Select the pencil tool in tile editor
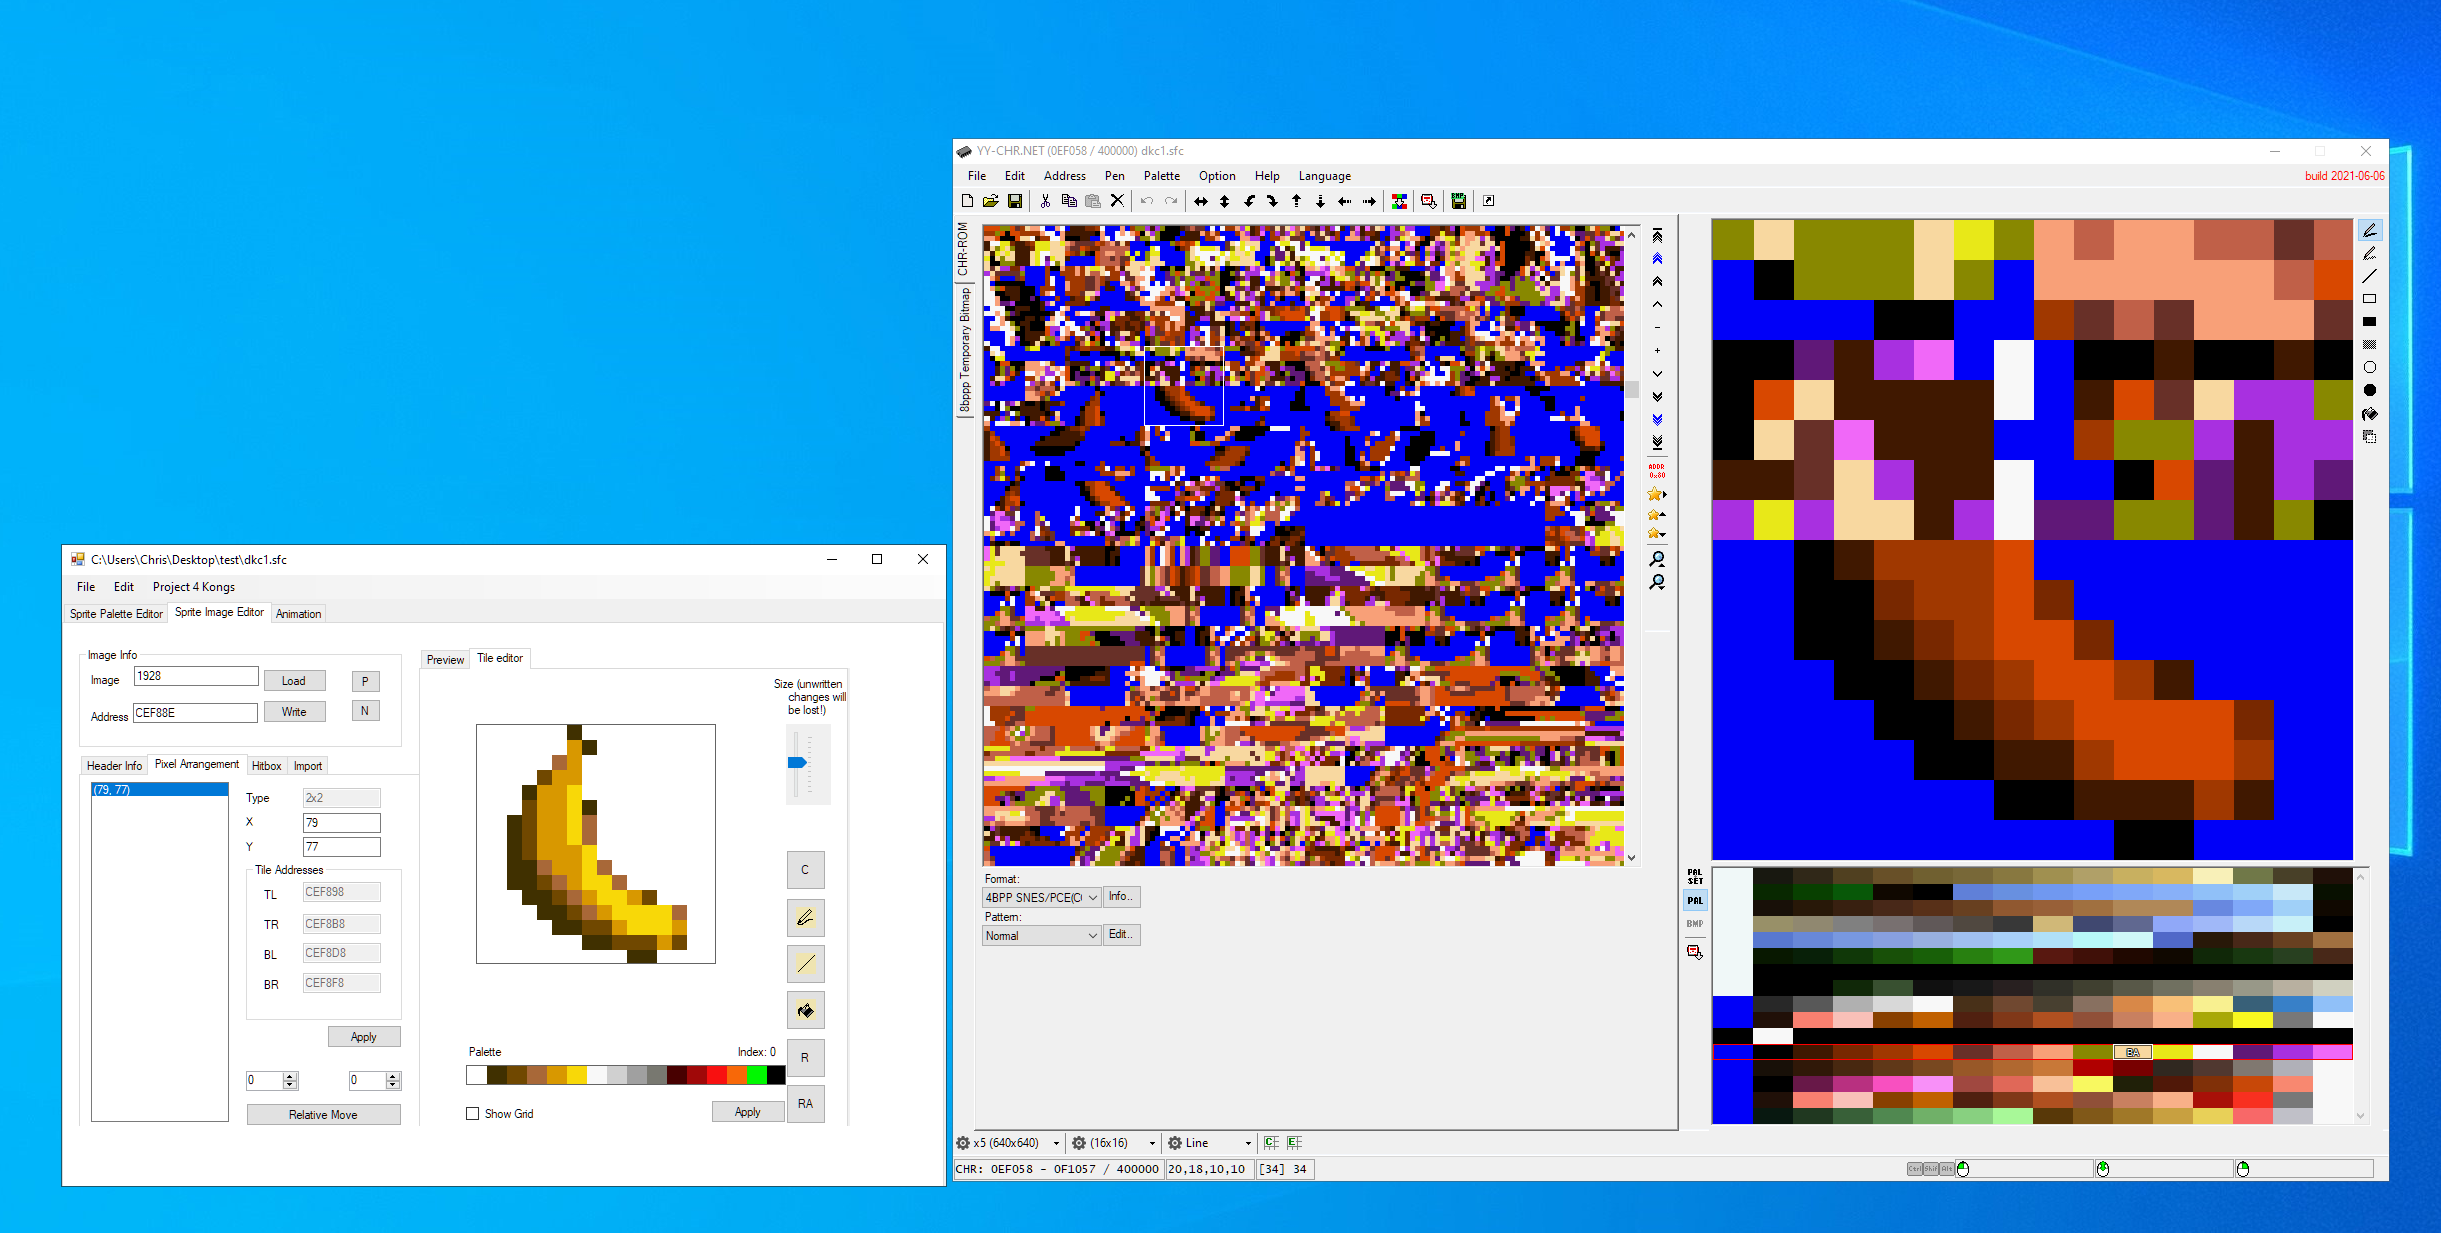The width and height of the screenshot is (2441, 1233). coord(805,917)
